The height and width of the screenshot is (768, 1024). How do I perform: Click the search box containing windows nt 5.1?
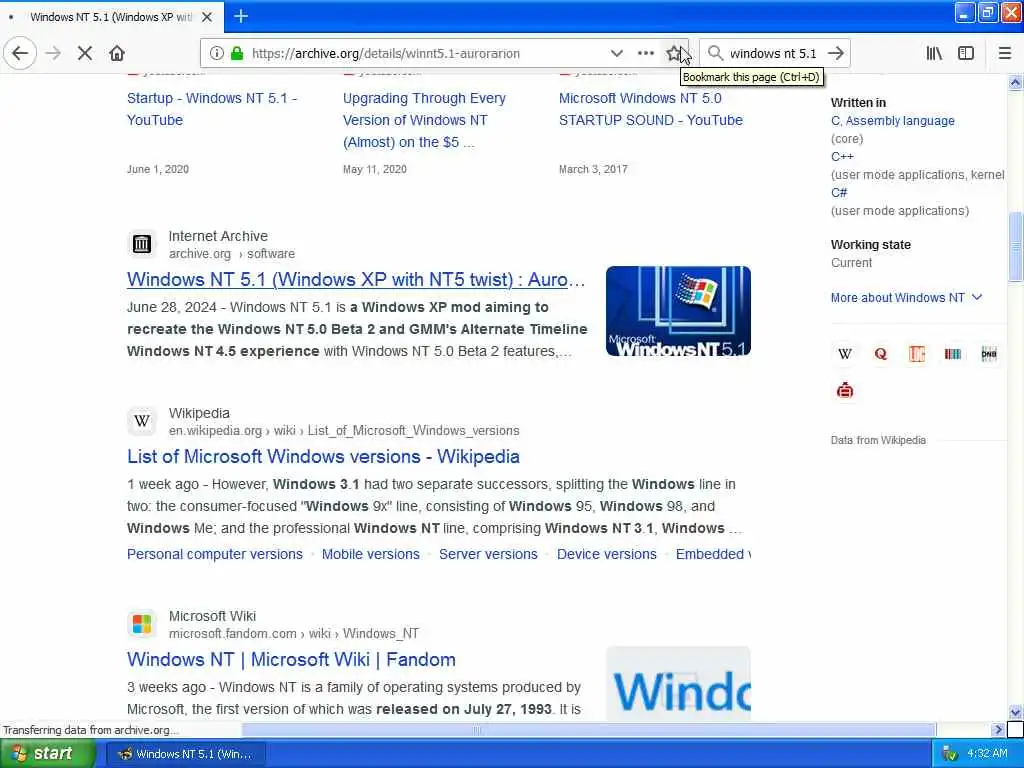773,54
